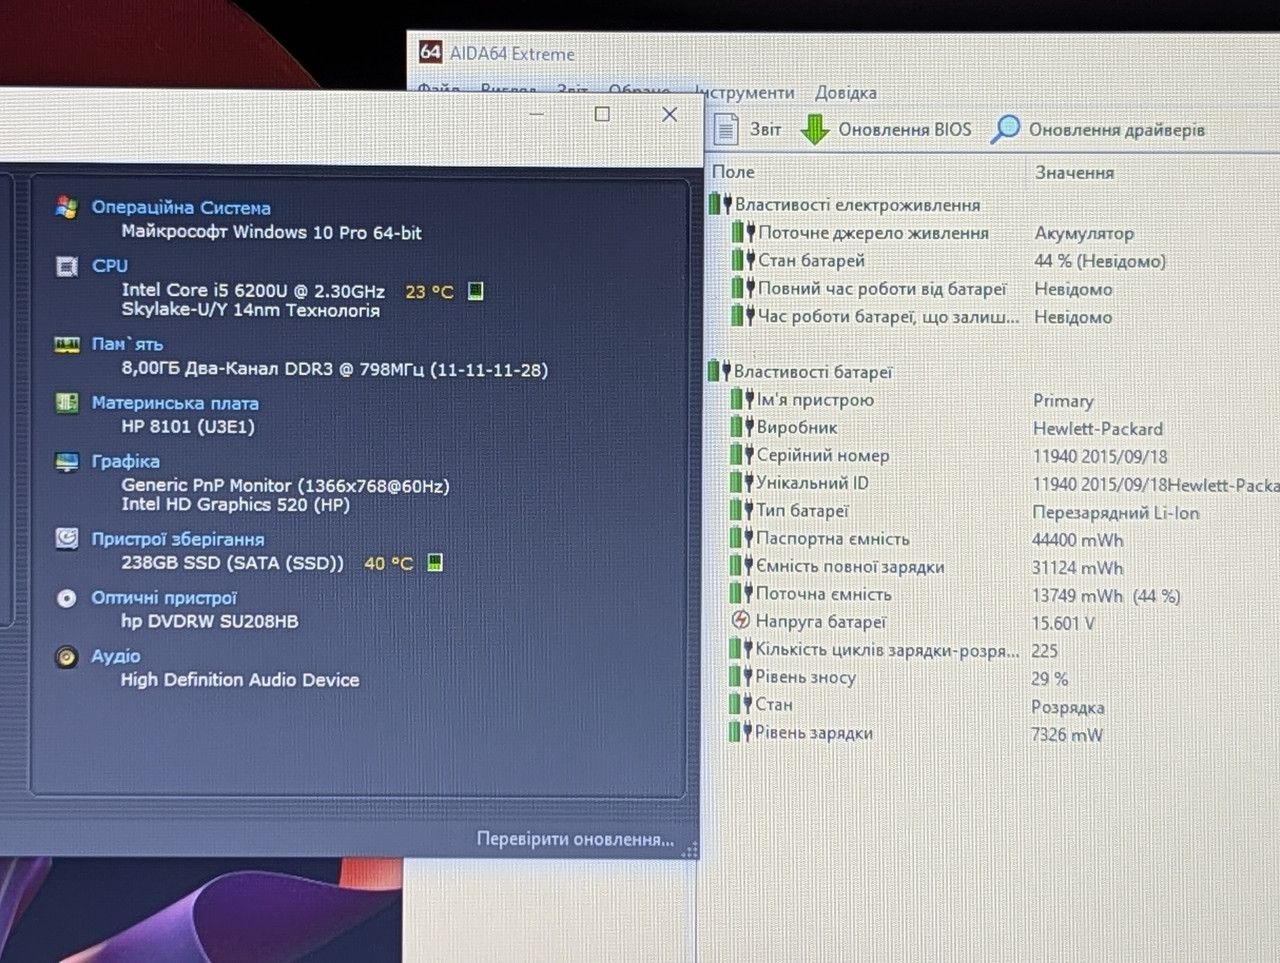Click the HP 8101 (U3E1) text
This screenshot has width=1280, height=963.
coord(188,427)
